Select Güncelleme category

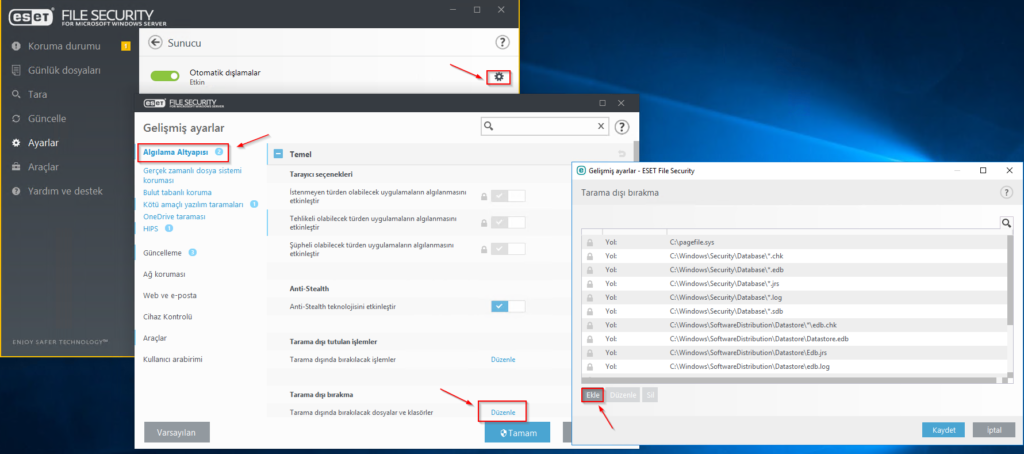click(x=163, y=252)
